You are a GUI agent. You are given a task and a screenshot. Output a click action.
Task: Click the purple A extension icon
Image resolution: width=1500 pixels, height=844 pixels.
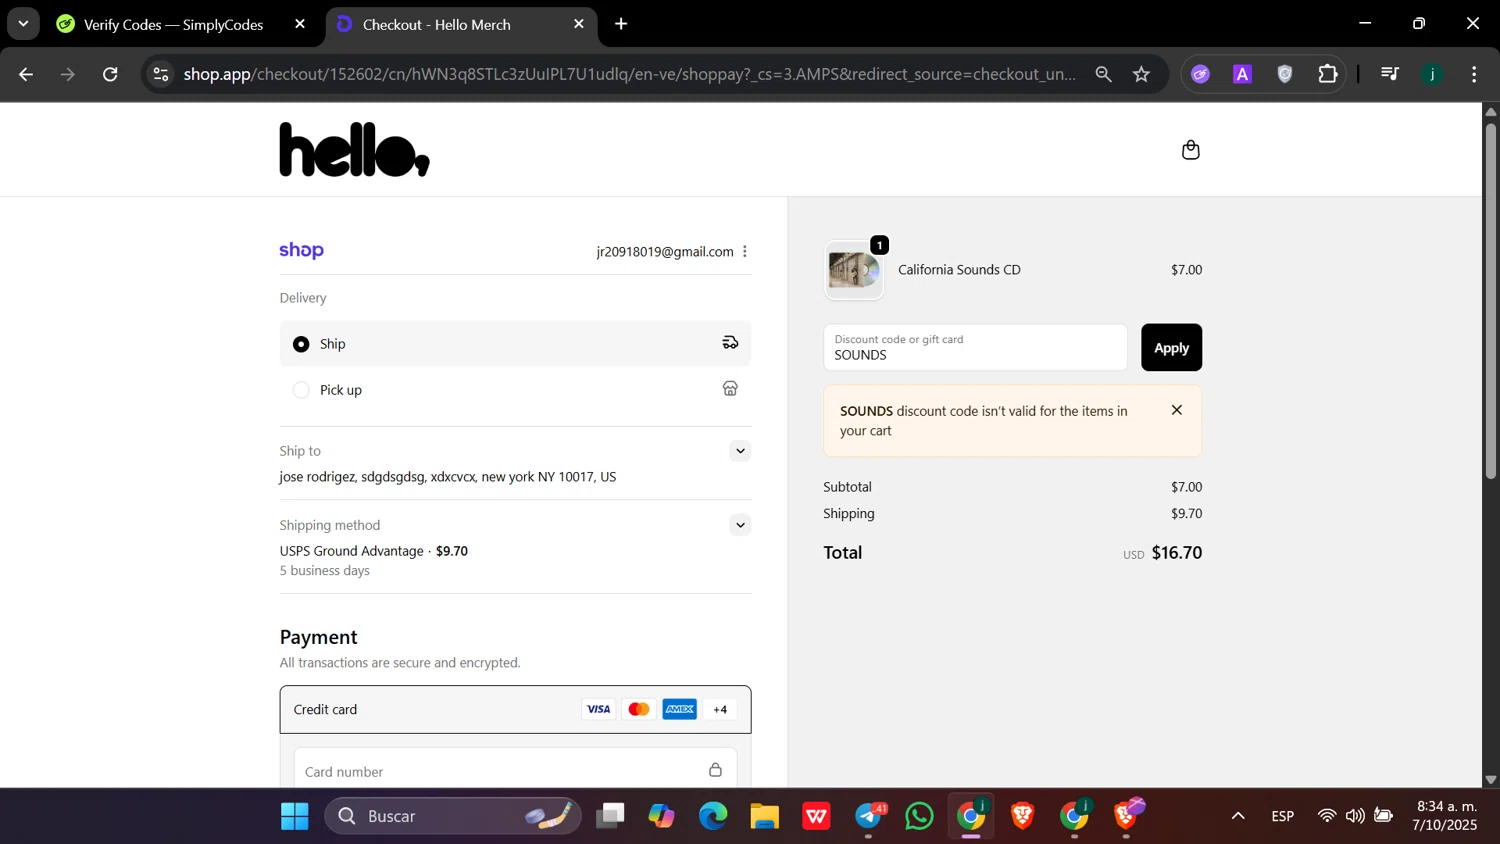coord(1242,74)
